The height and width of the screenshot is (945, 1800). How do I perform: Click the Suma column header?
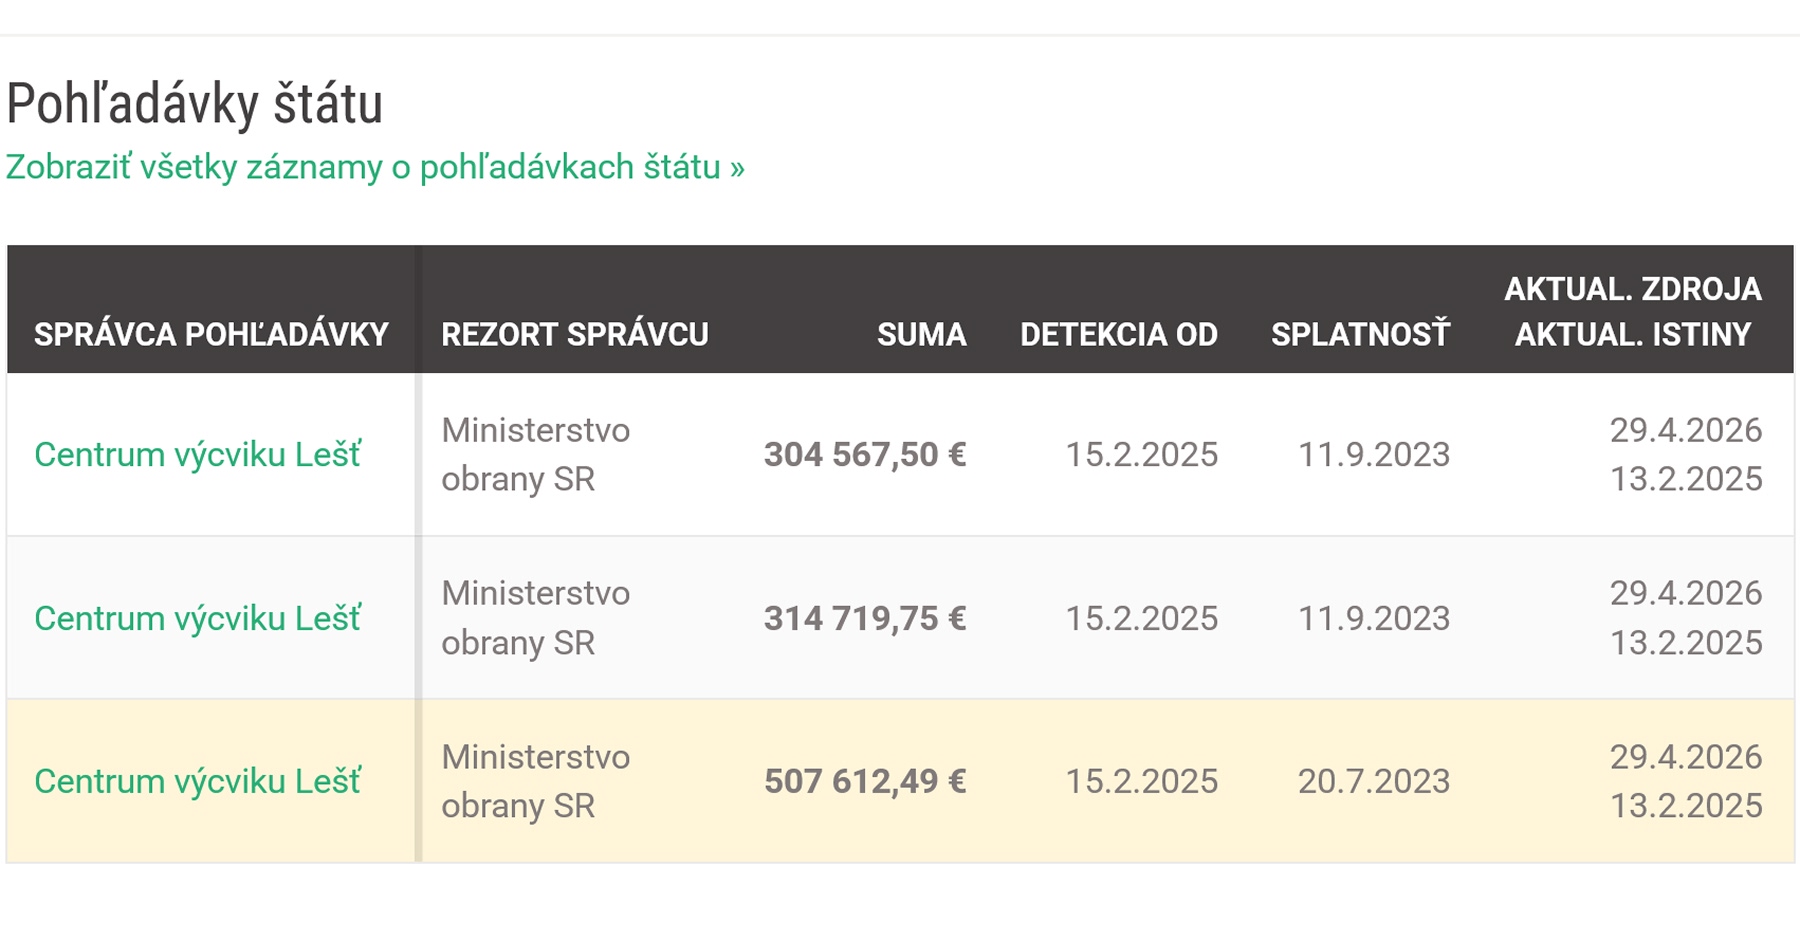click(x=921, y=334)
